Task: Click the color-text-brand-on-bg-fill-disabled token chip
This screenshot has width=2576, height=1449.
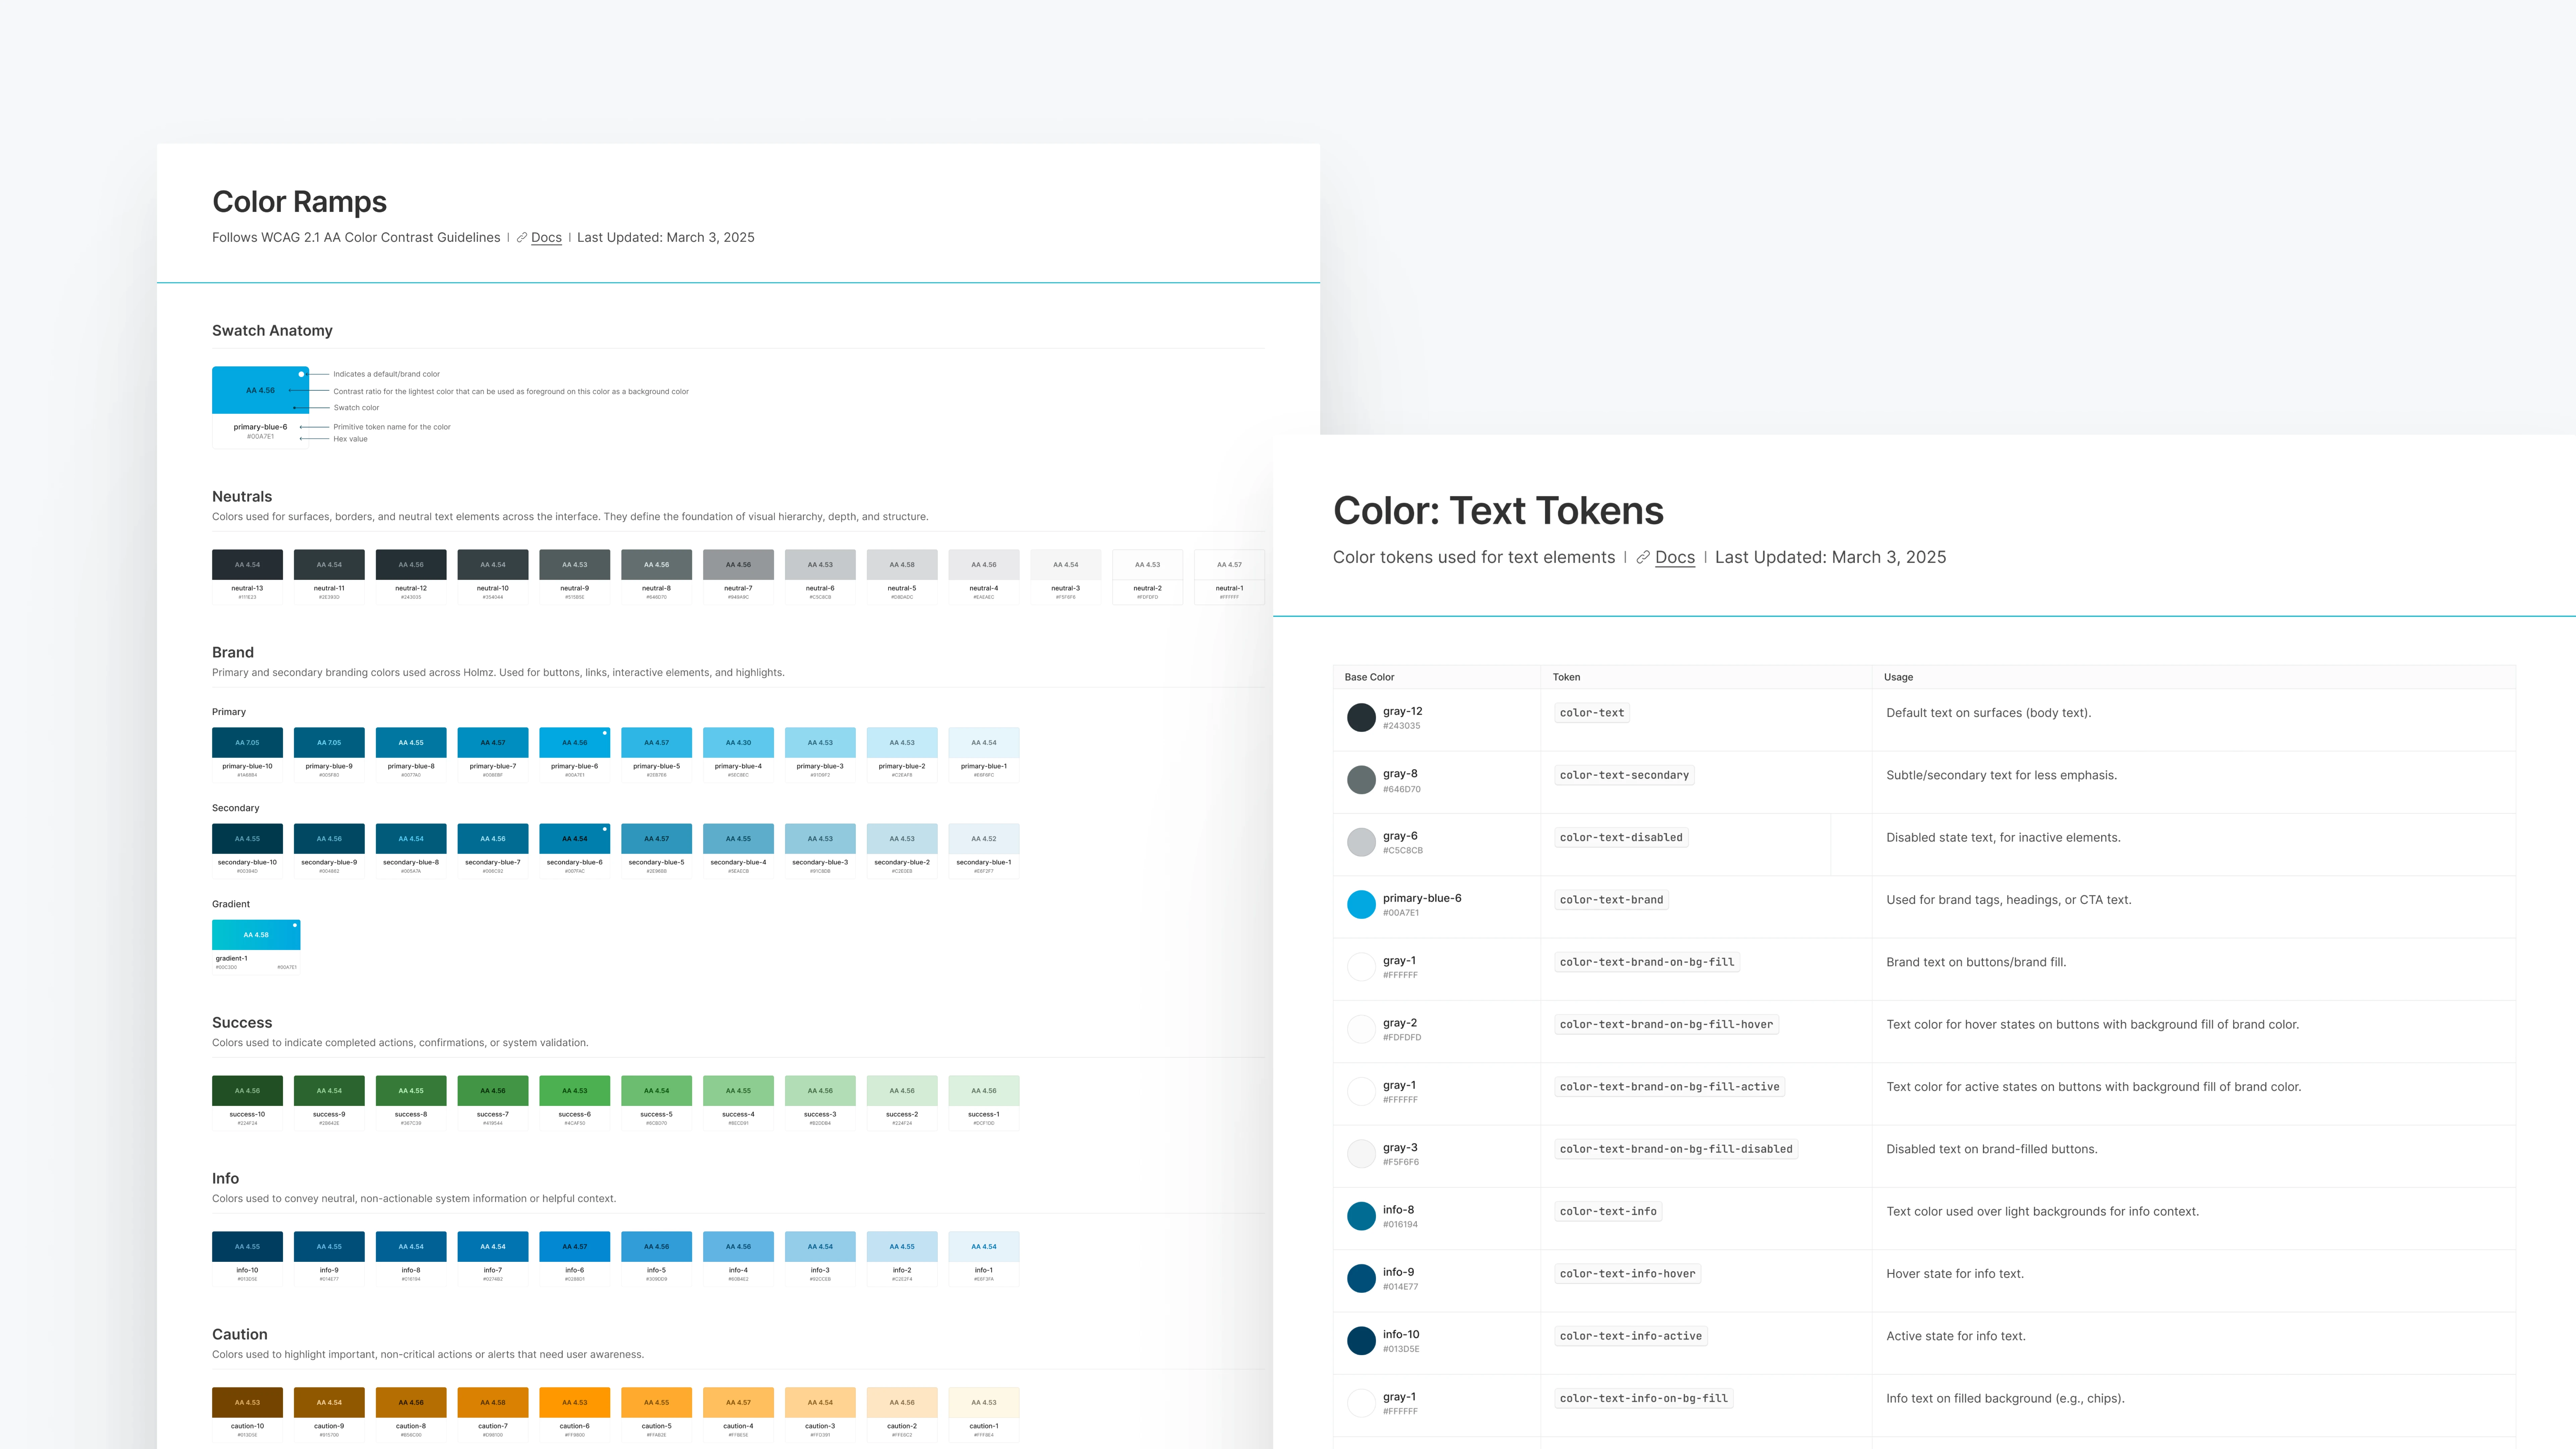Action: tap(1676, 1149)
